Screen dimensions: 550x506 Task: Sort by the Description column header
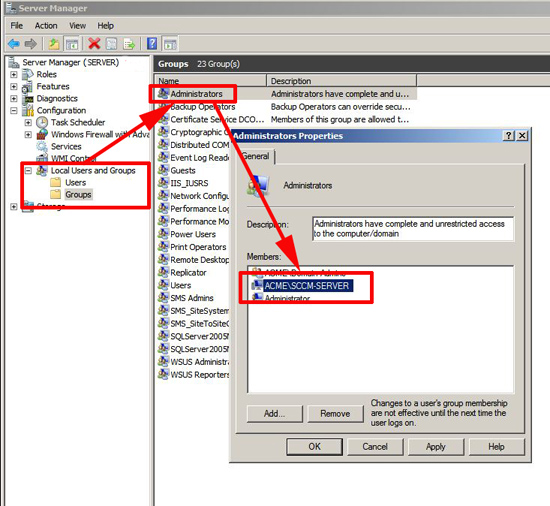[x=342, y=81]
